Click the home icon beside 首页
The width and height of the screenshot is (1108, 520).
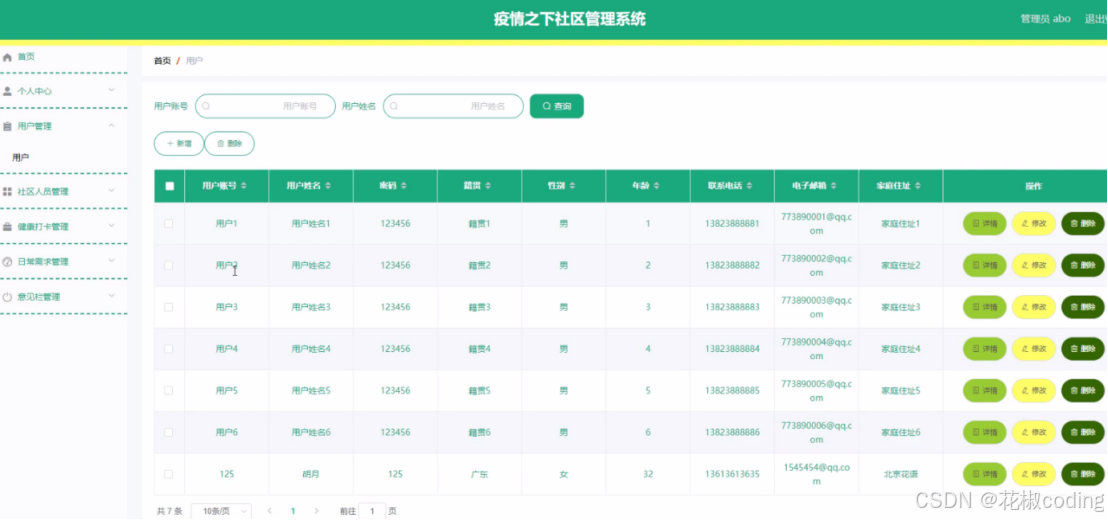tap(8, 57)
